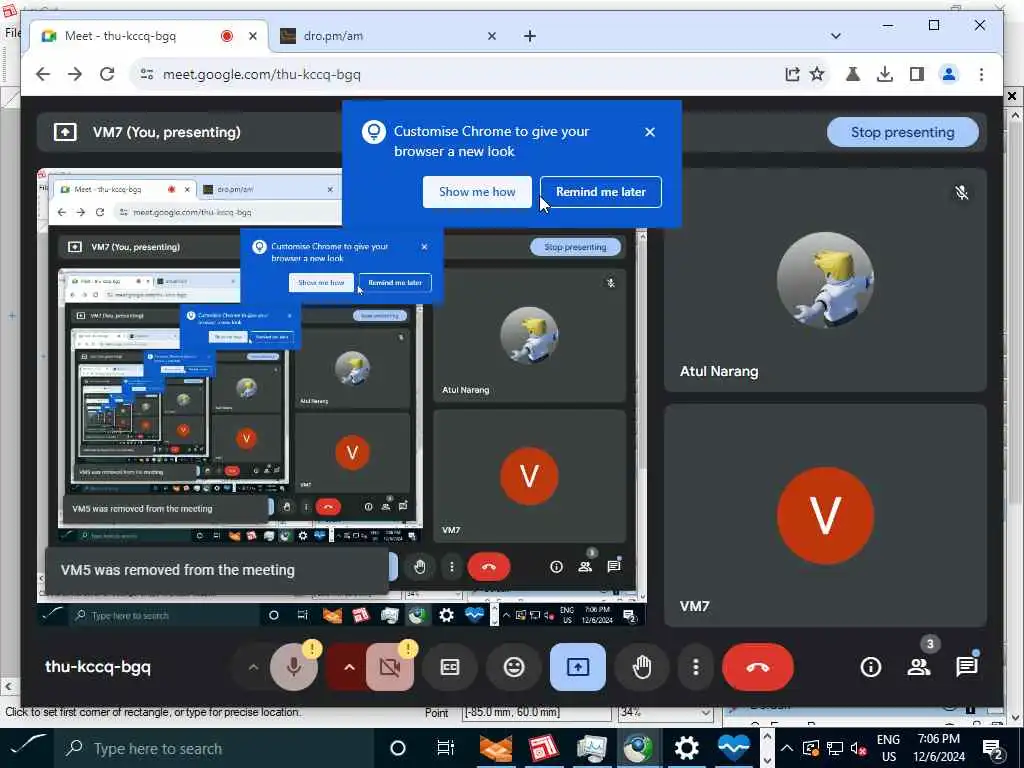Open meeting details info icon
This screenshot has height=768, width=1024.
[871, 667]
